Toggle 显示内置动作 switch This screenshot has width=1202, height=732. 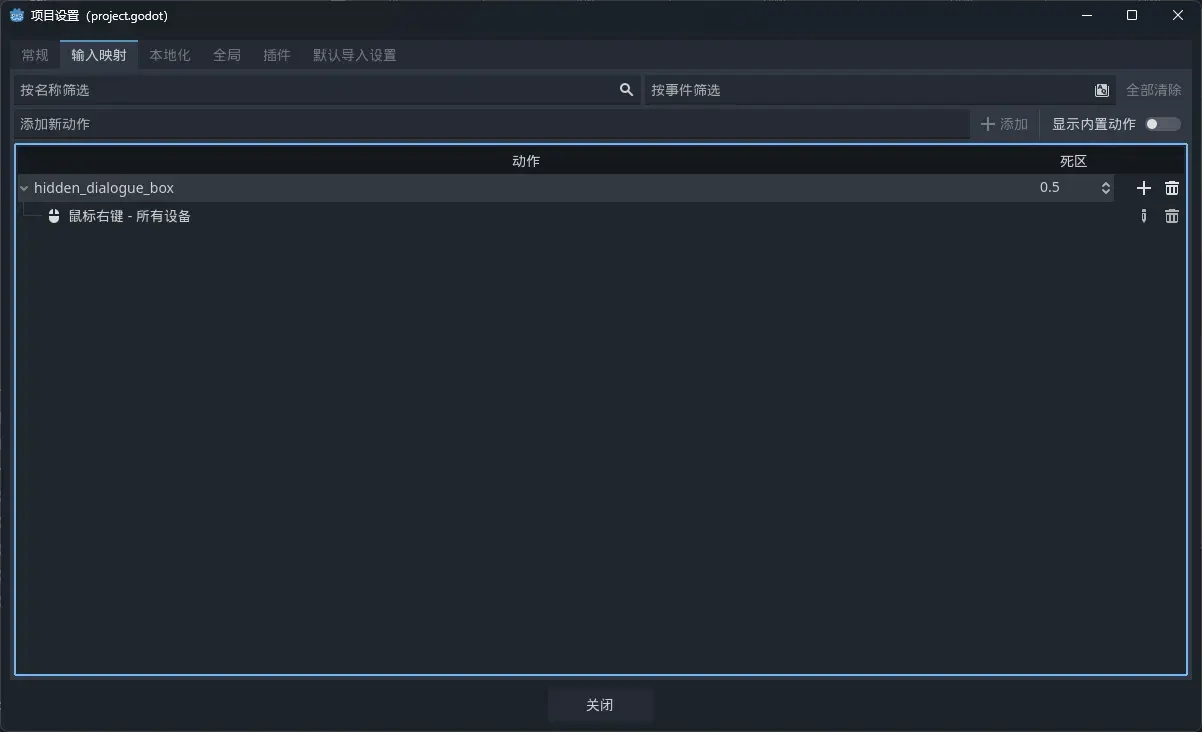(x=1163, y=124)
